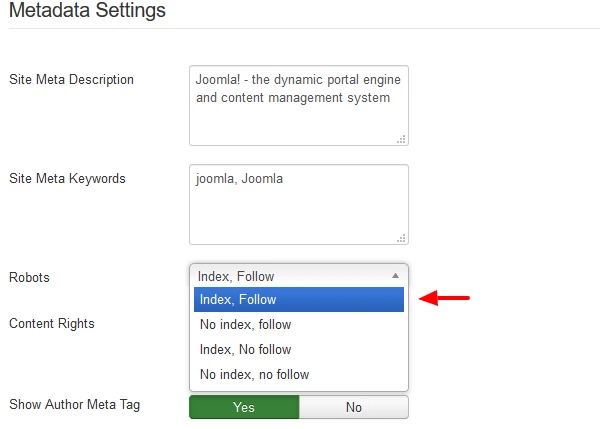This screenshot has height=429, width=600.
Task: Click the Robots field label
Action: 29,277
